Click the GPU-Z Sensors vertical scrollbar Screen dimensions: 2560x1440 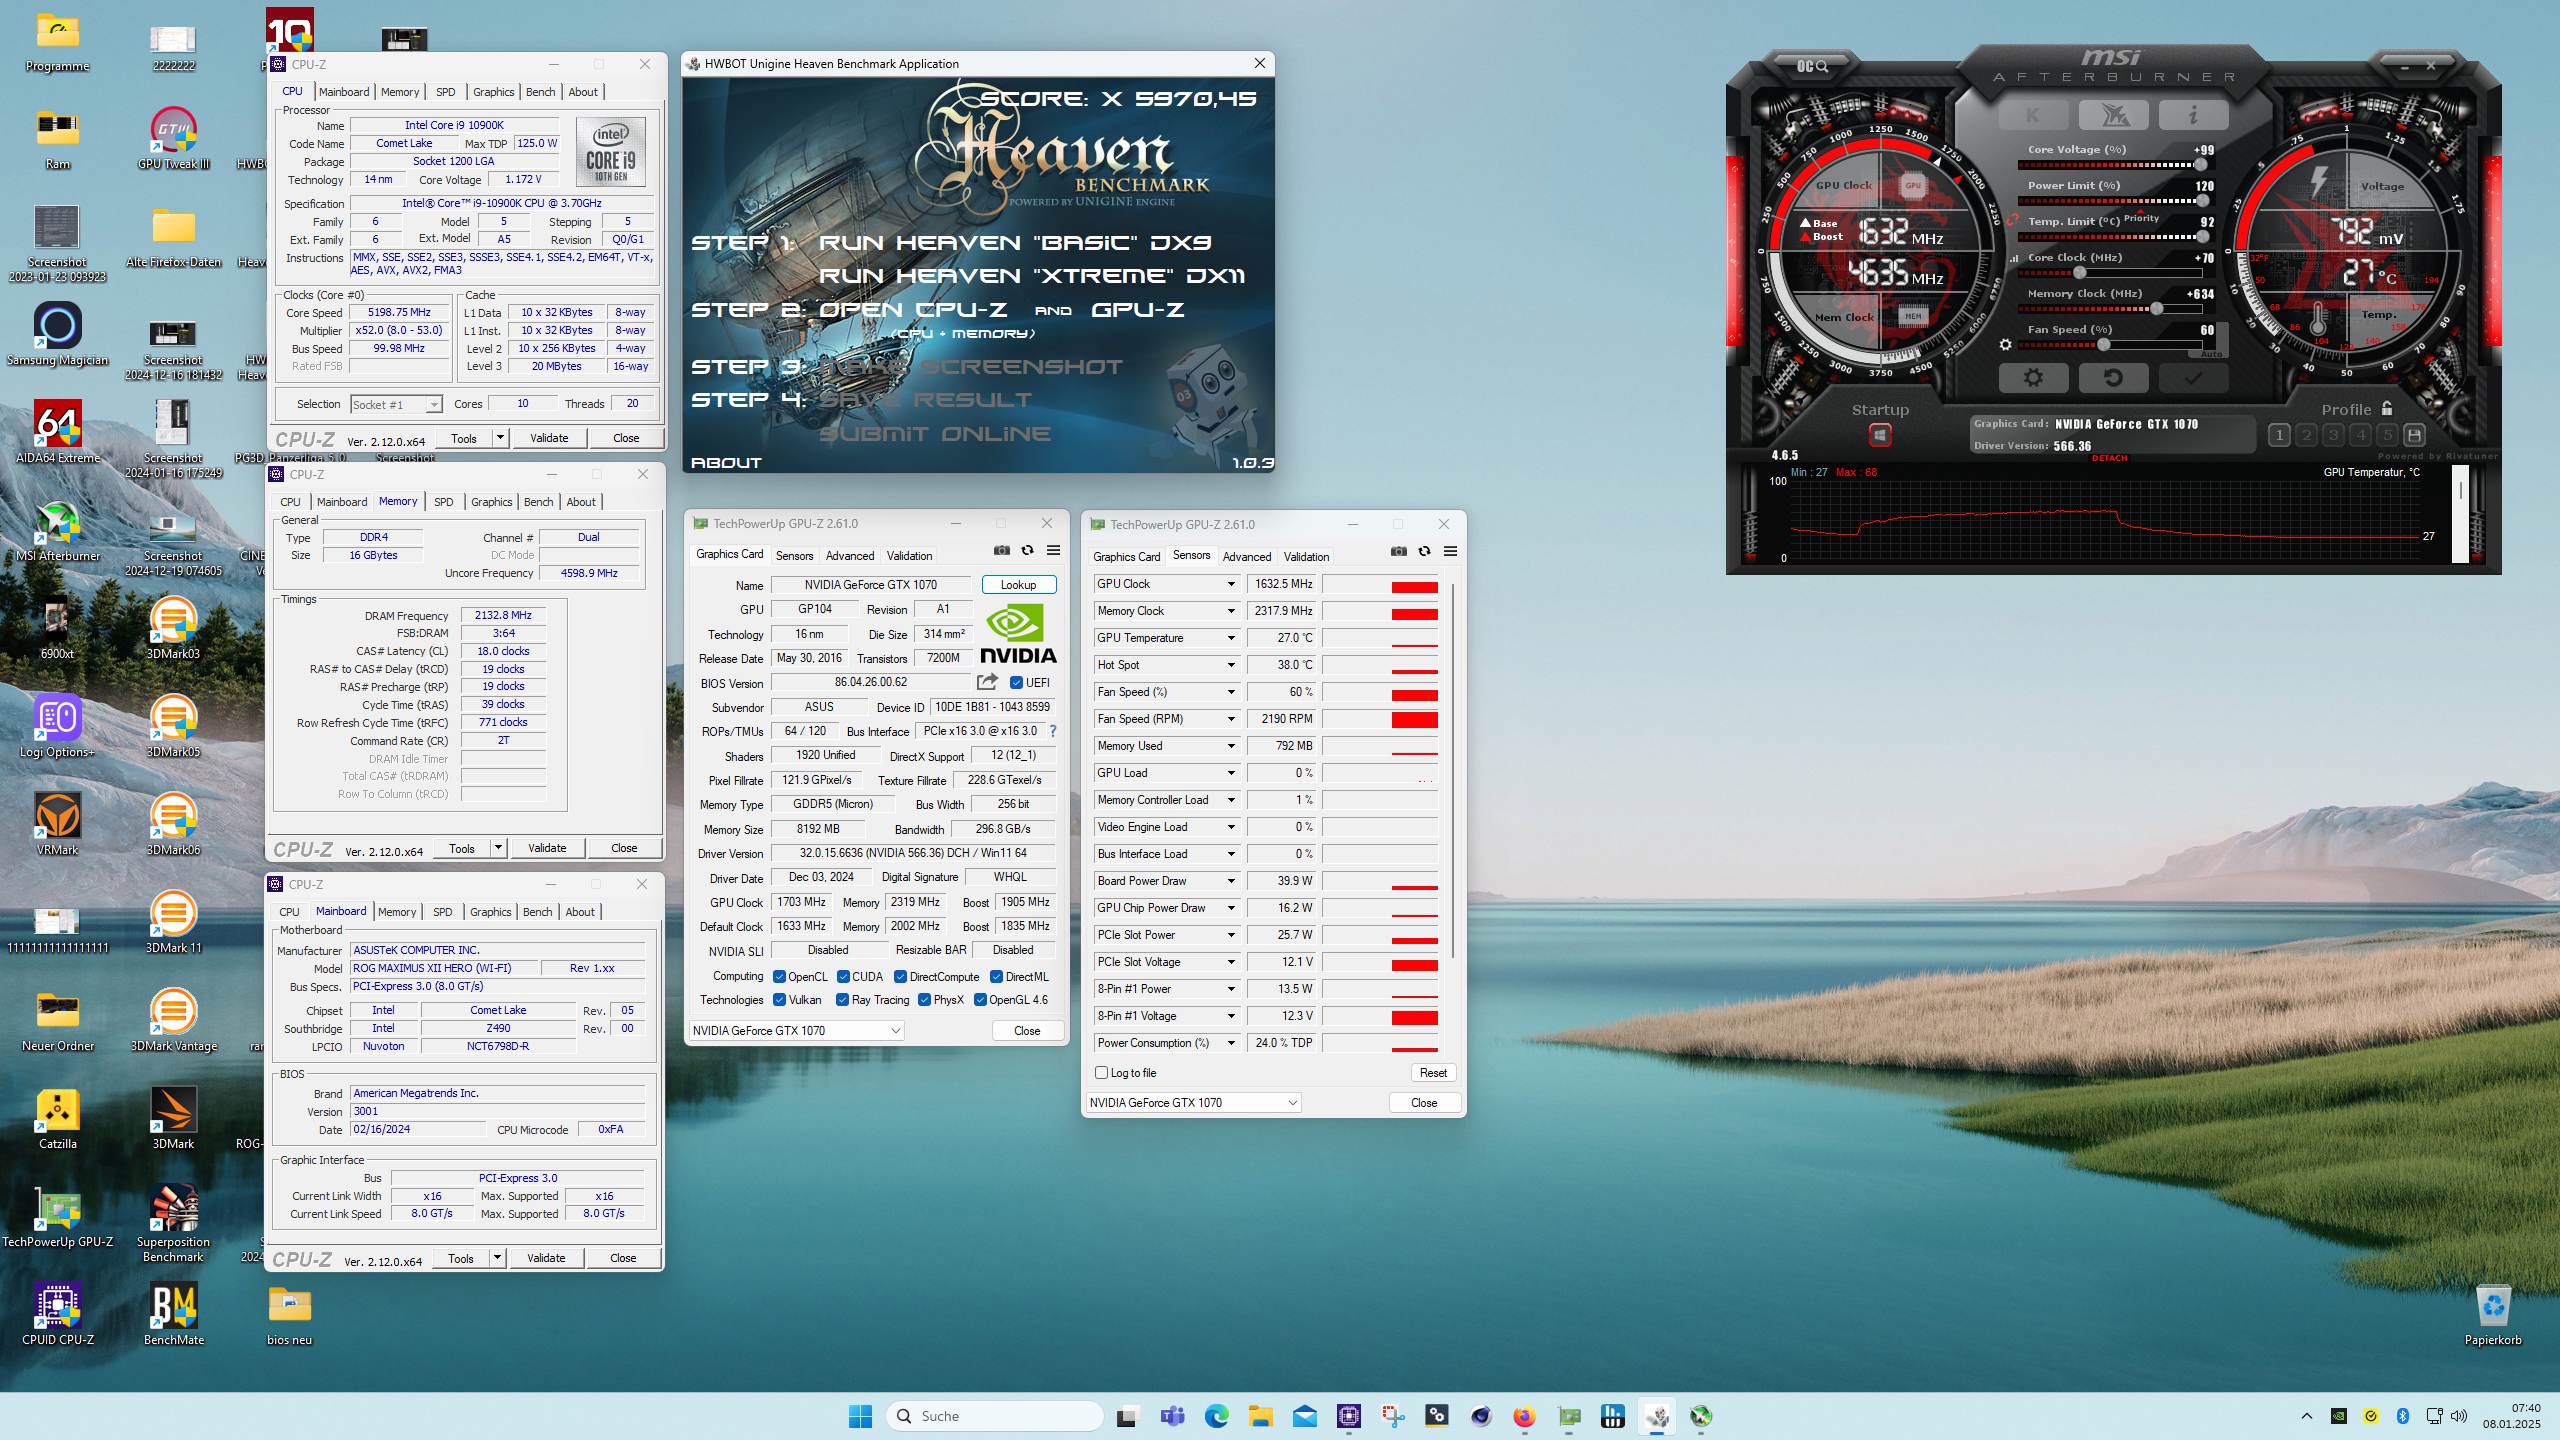pos(1453,770)
